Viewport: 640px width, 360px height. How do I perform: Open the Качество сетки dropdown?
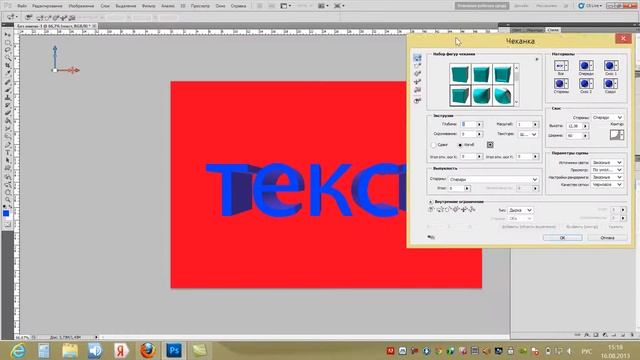[607, 184]
